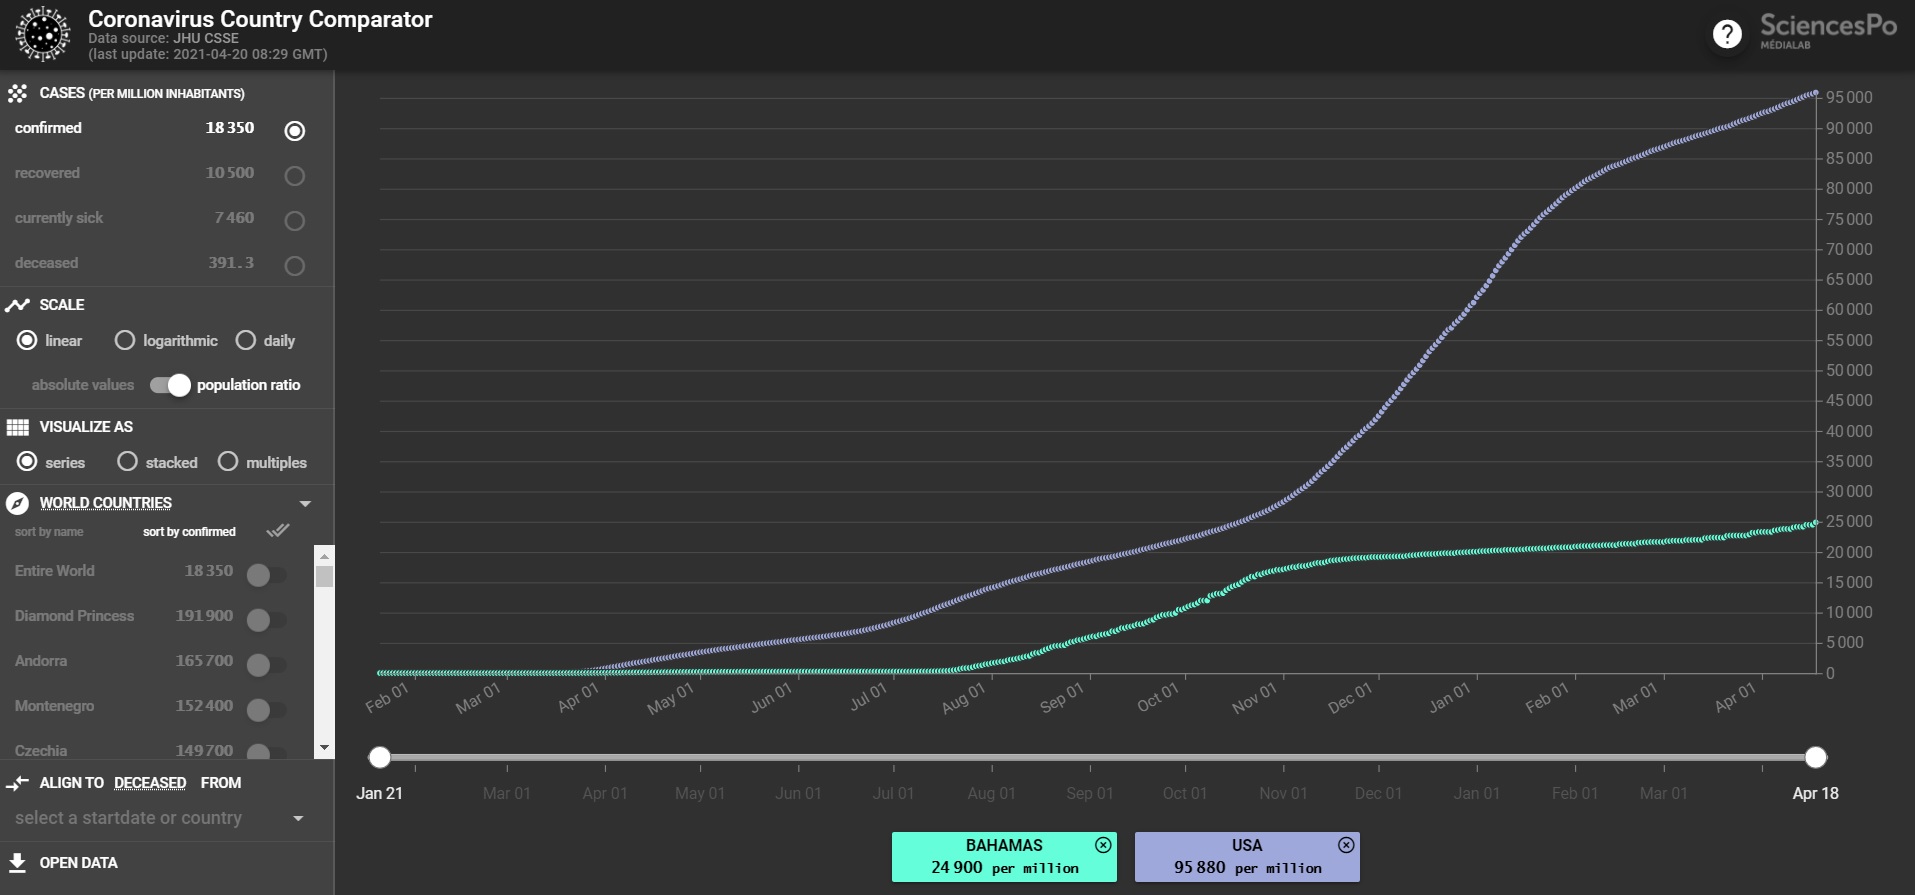Viewport: 1915px width, 895px height.
Task: Select the recovered cases radio button
Action: [294, 176]
